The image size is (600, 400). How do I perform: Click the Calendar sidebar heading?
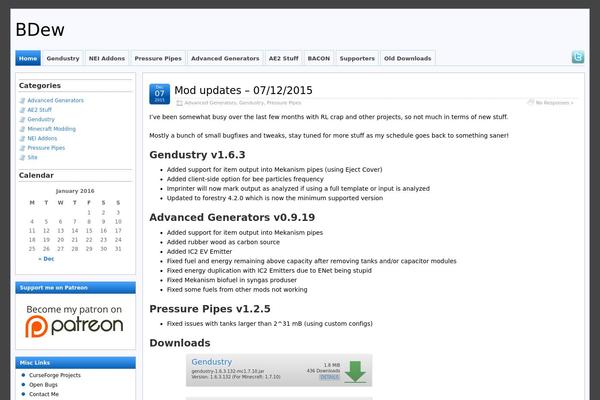tap(36, 175)
